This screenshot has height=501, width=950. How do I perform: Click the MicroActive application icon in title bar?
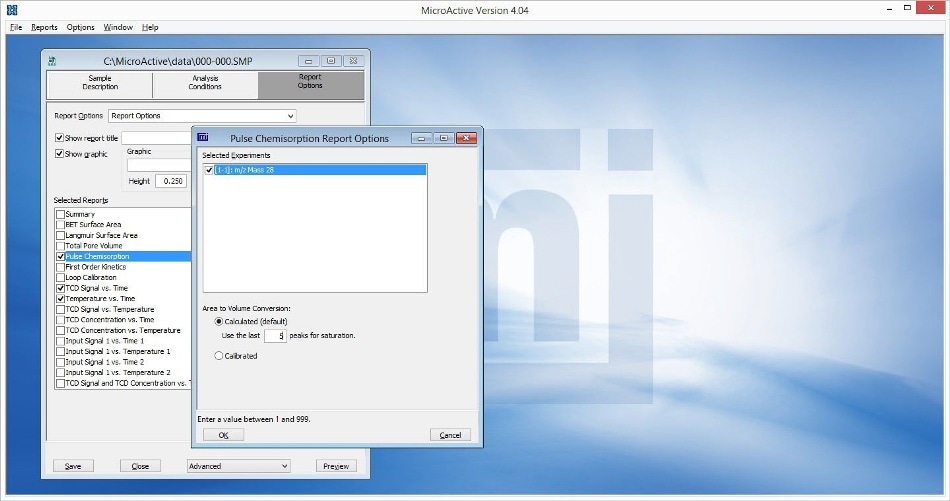pyautogui.click(x=12, y=10)
